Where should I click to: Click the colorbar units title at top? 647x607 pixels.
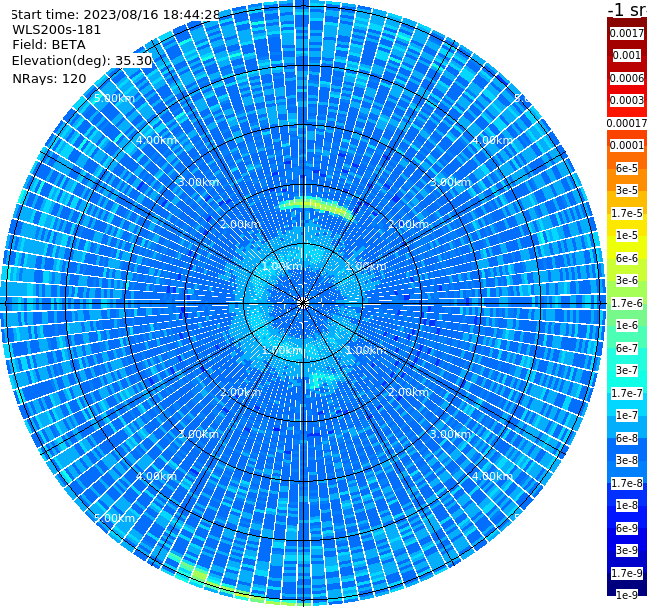[628, 9]
